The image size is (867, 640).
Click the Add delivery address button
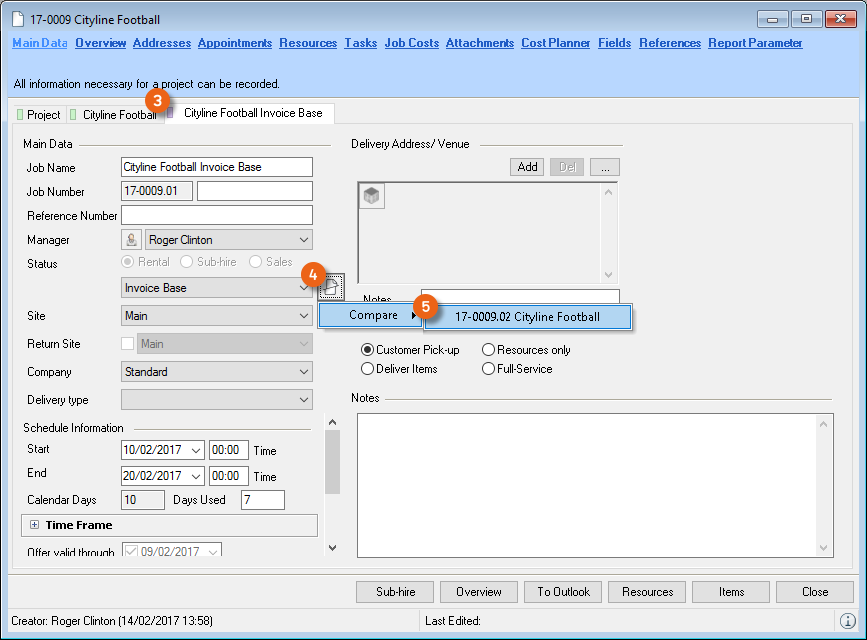click(527, 167)
